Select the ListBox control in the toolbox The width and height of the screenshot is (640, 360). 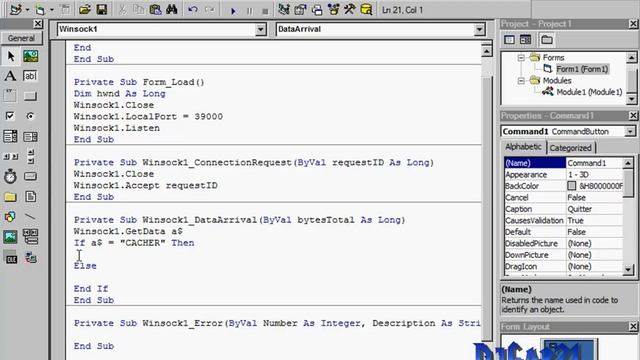click(x=30, y=136)
